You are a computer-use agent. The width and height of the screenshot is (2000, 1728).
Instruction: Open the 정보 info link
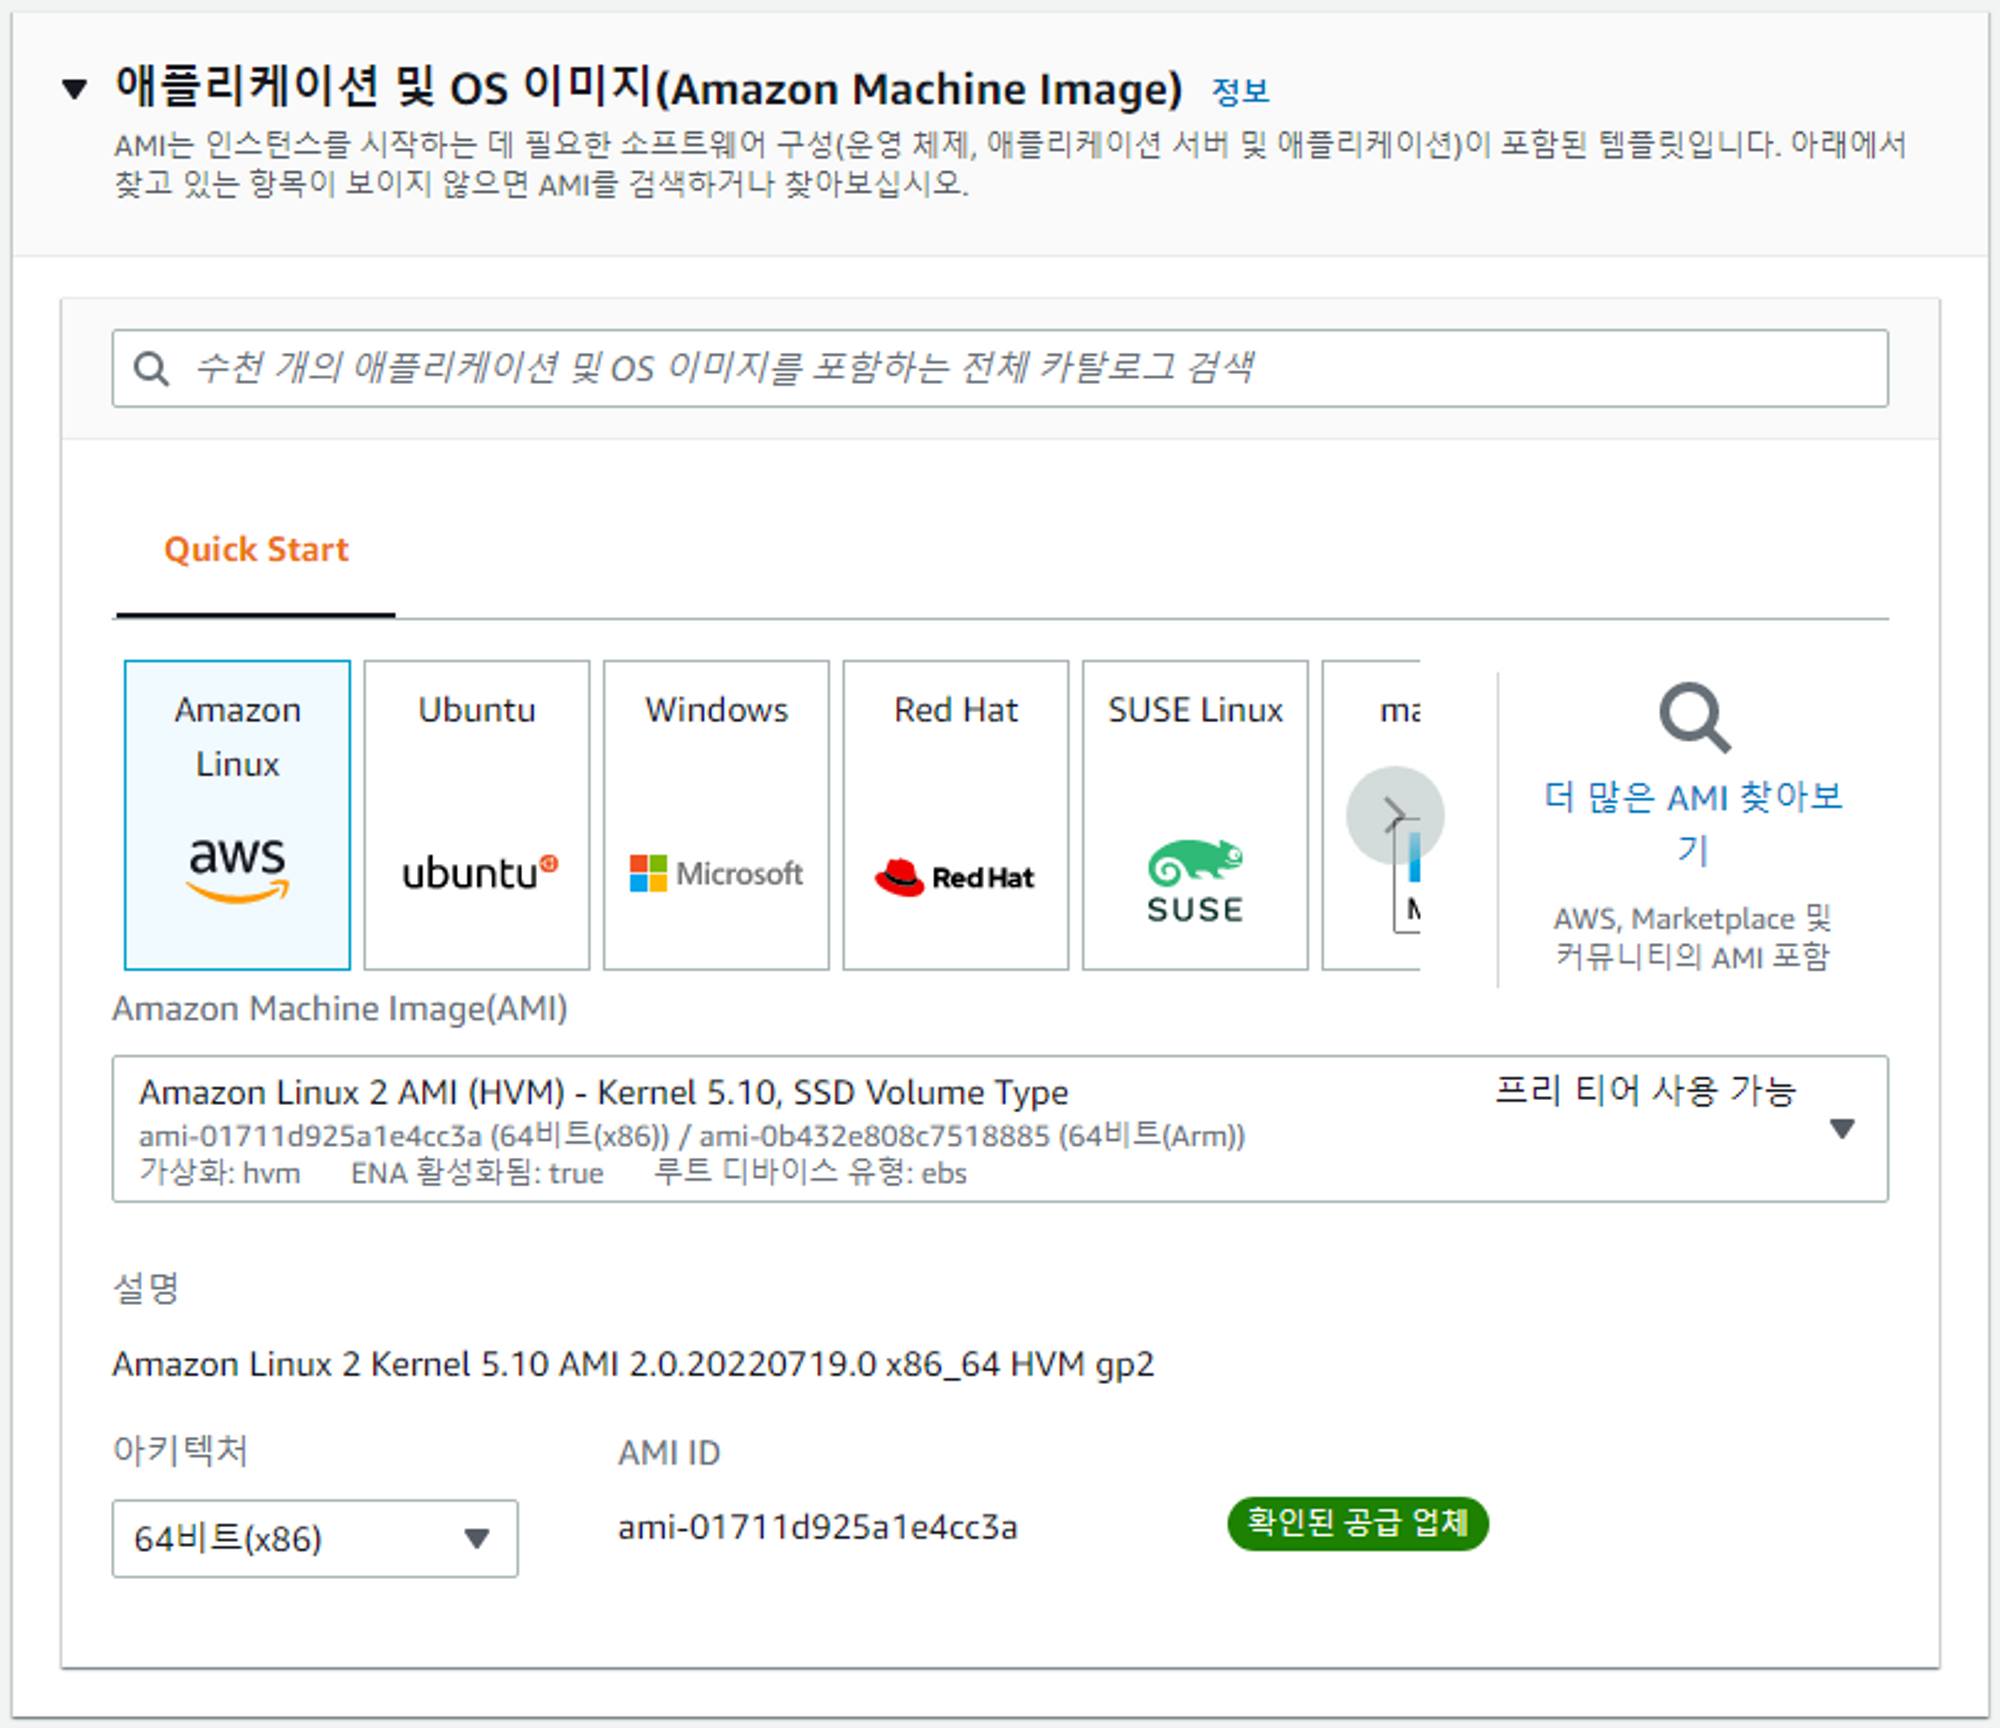[1240, 92]
